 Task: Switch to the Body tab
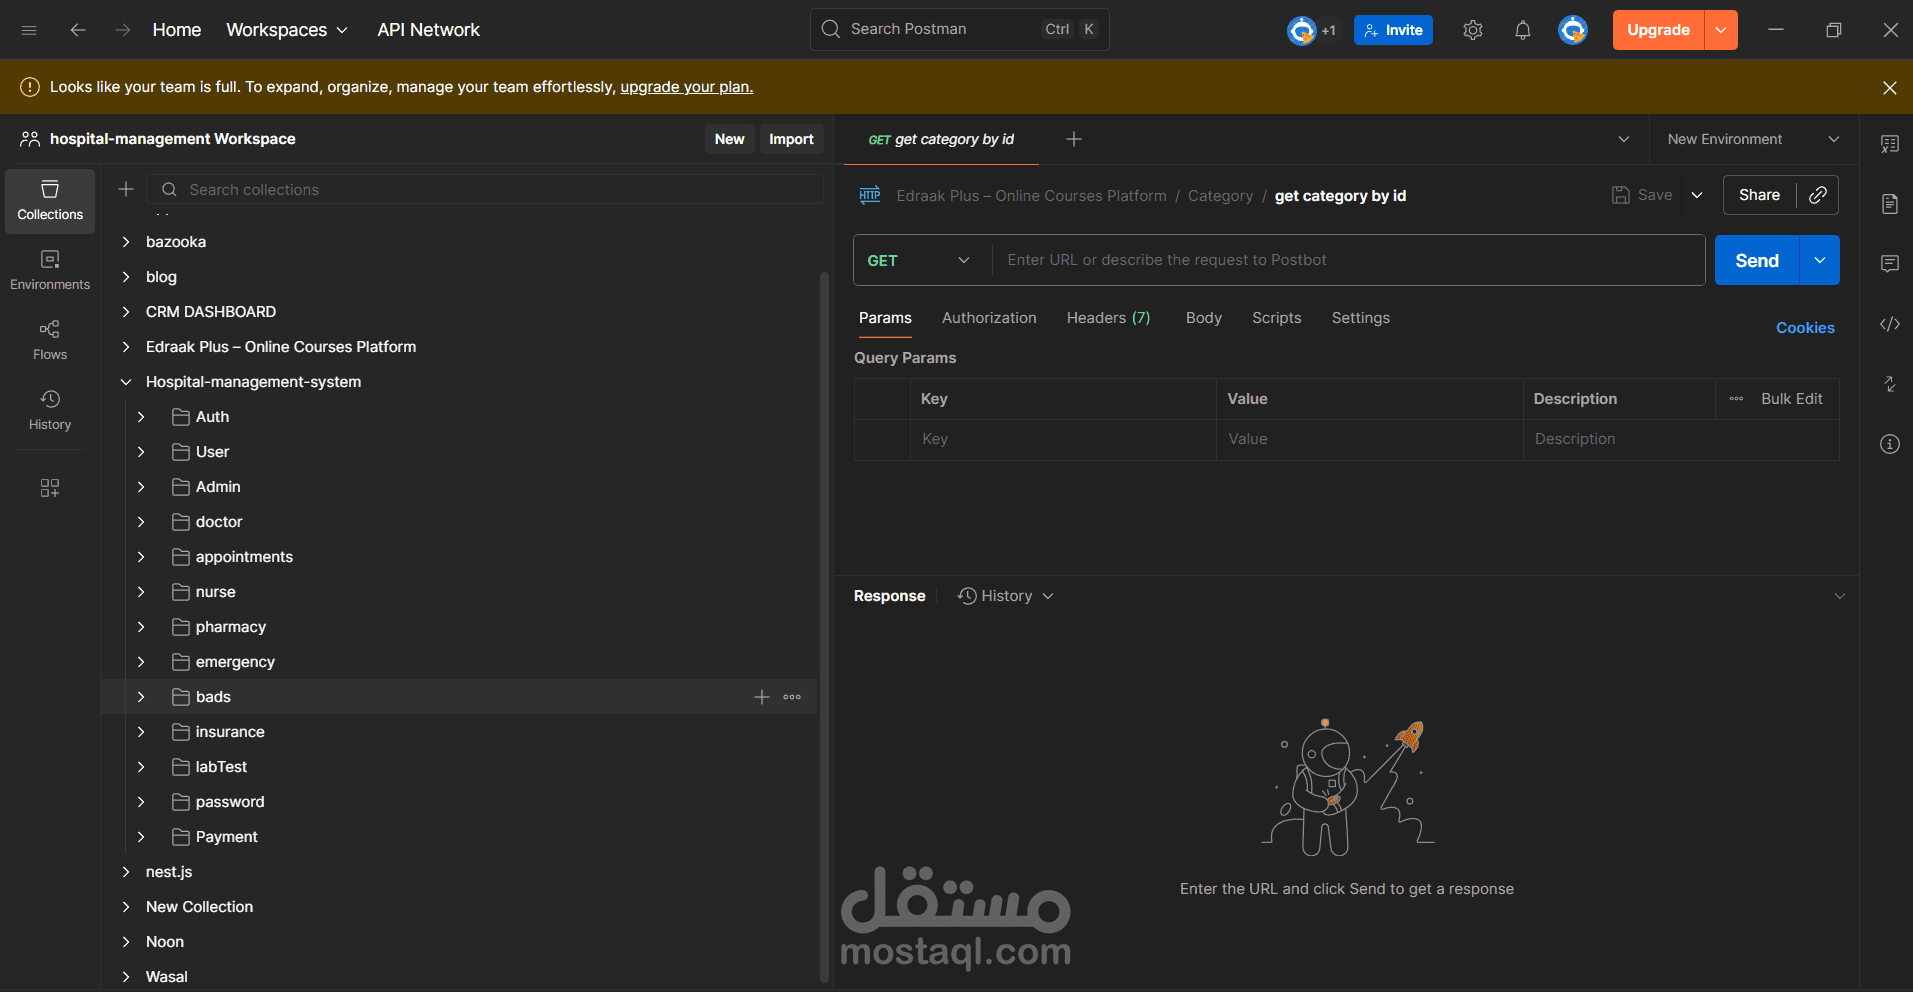[1203, 318]
